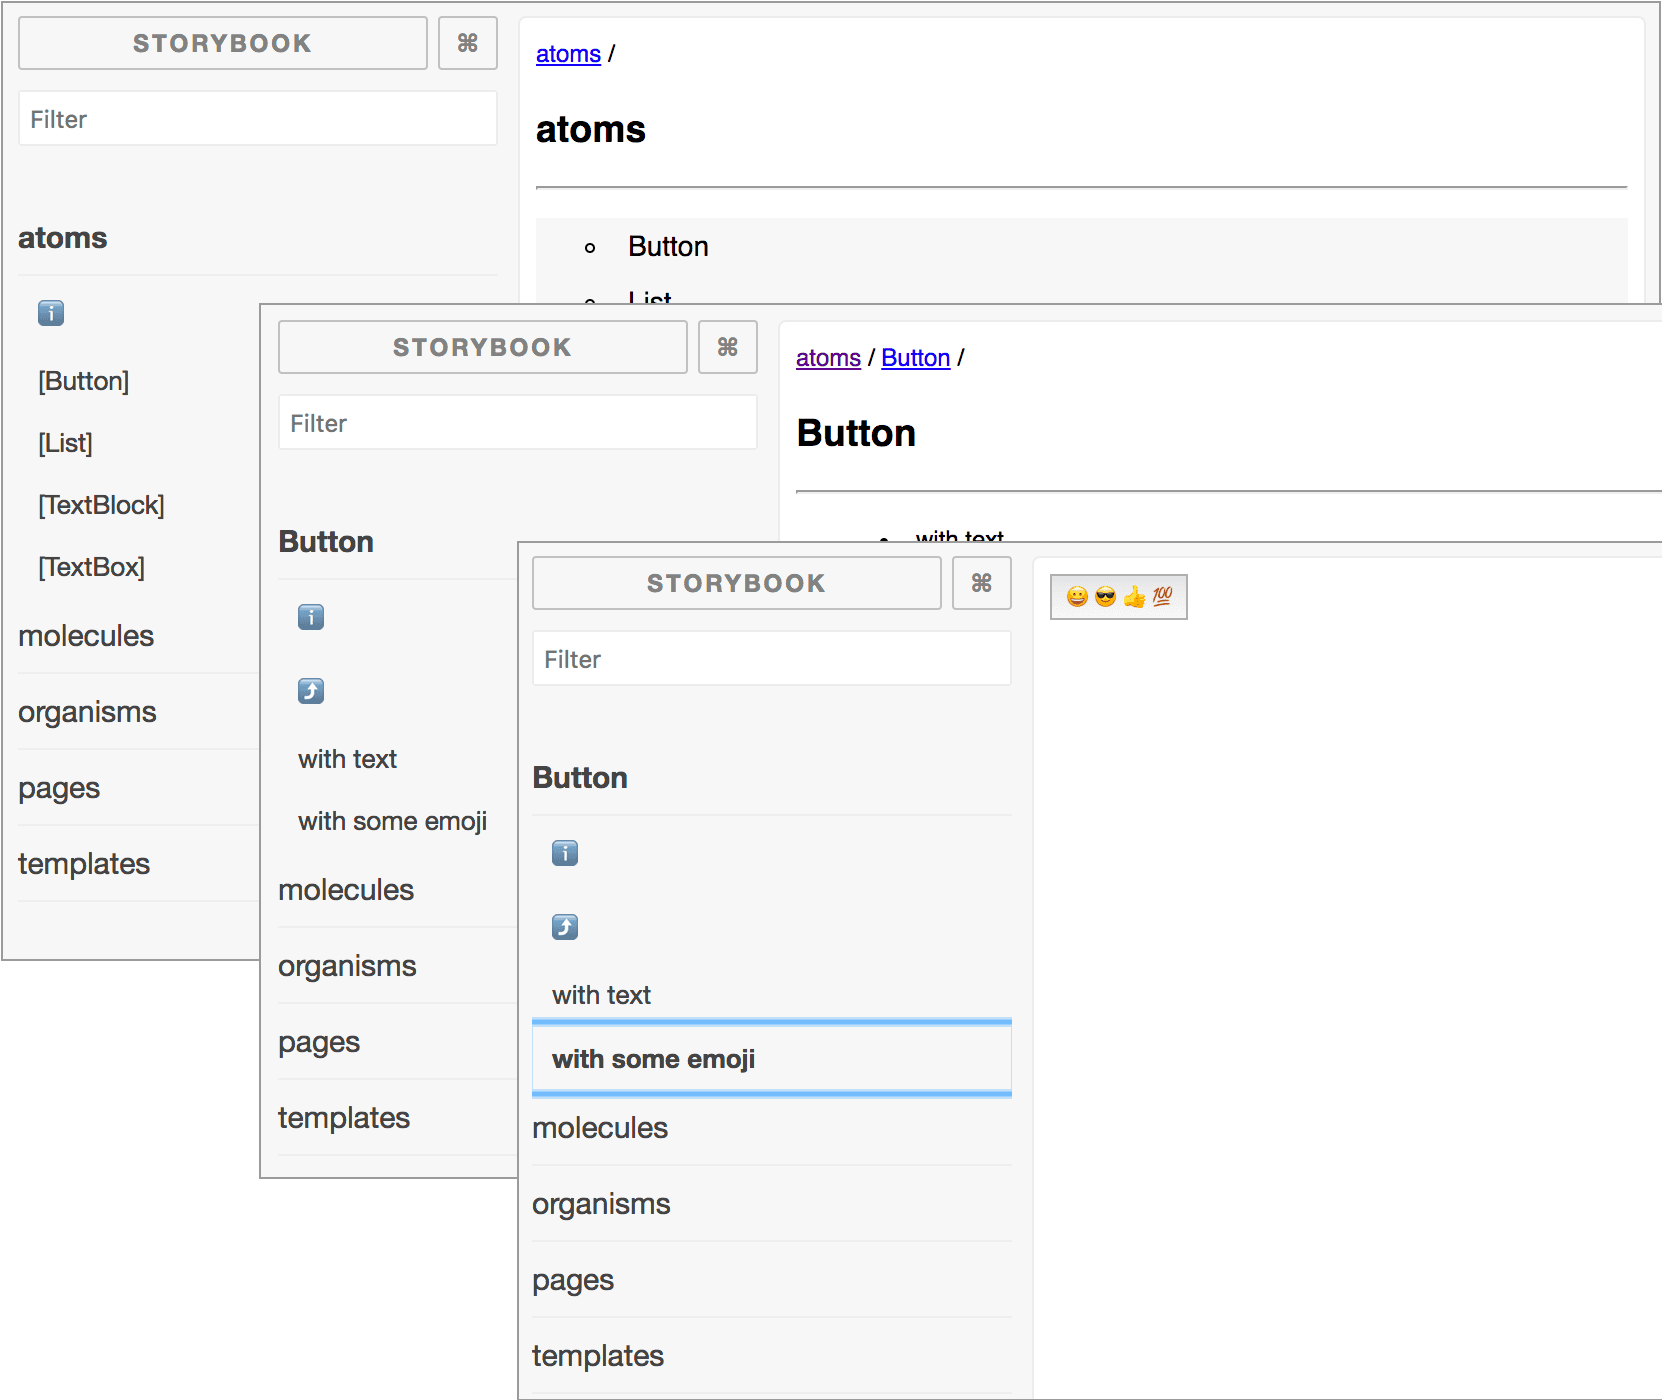The height and width of the screenshot is (1400, 1662).
Task: Expand templates section in back window
Action: (x=84, y=864)
